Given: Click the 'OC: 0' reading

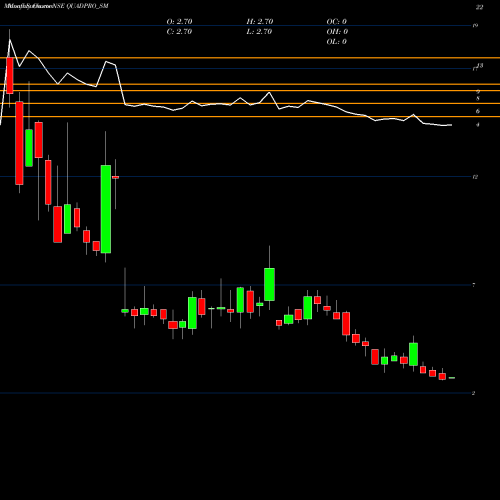Looking at the screenshot, I should tap(337, 22).
